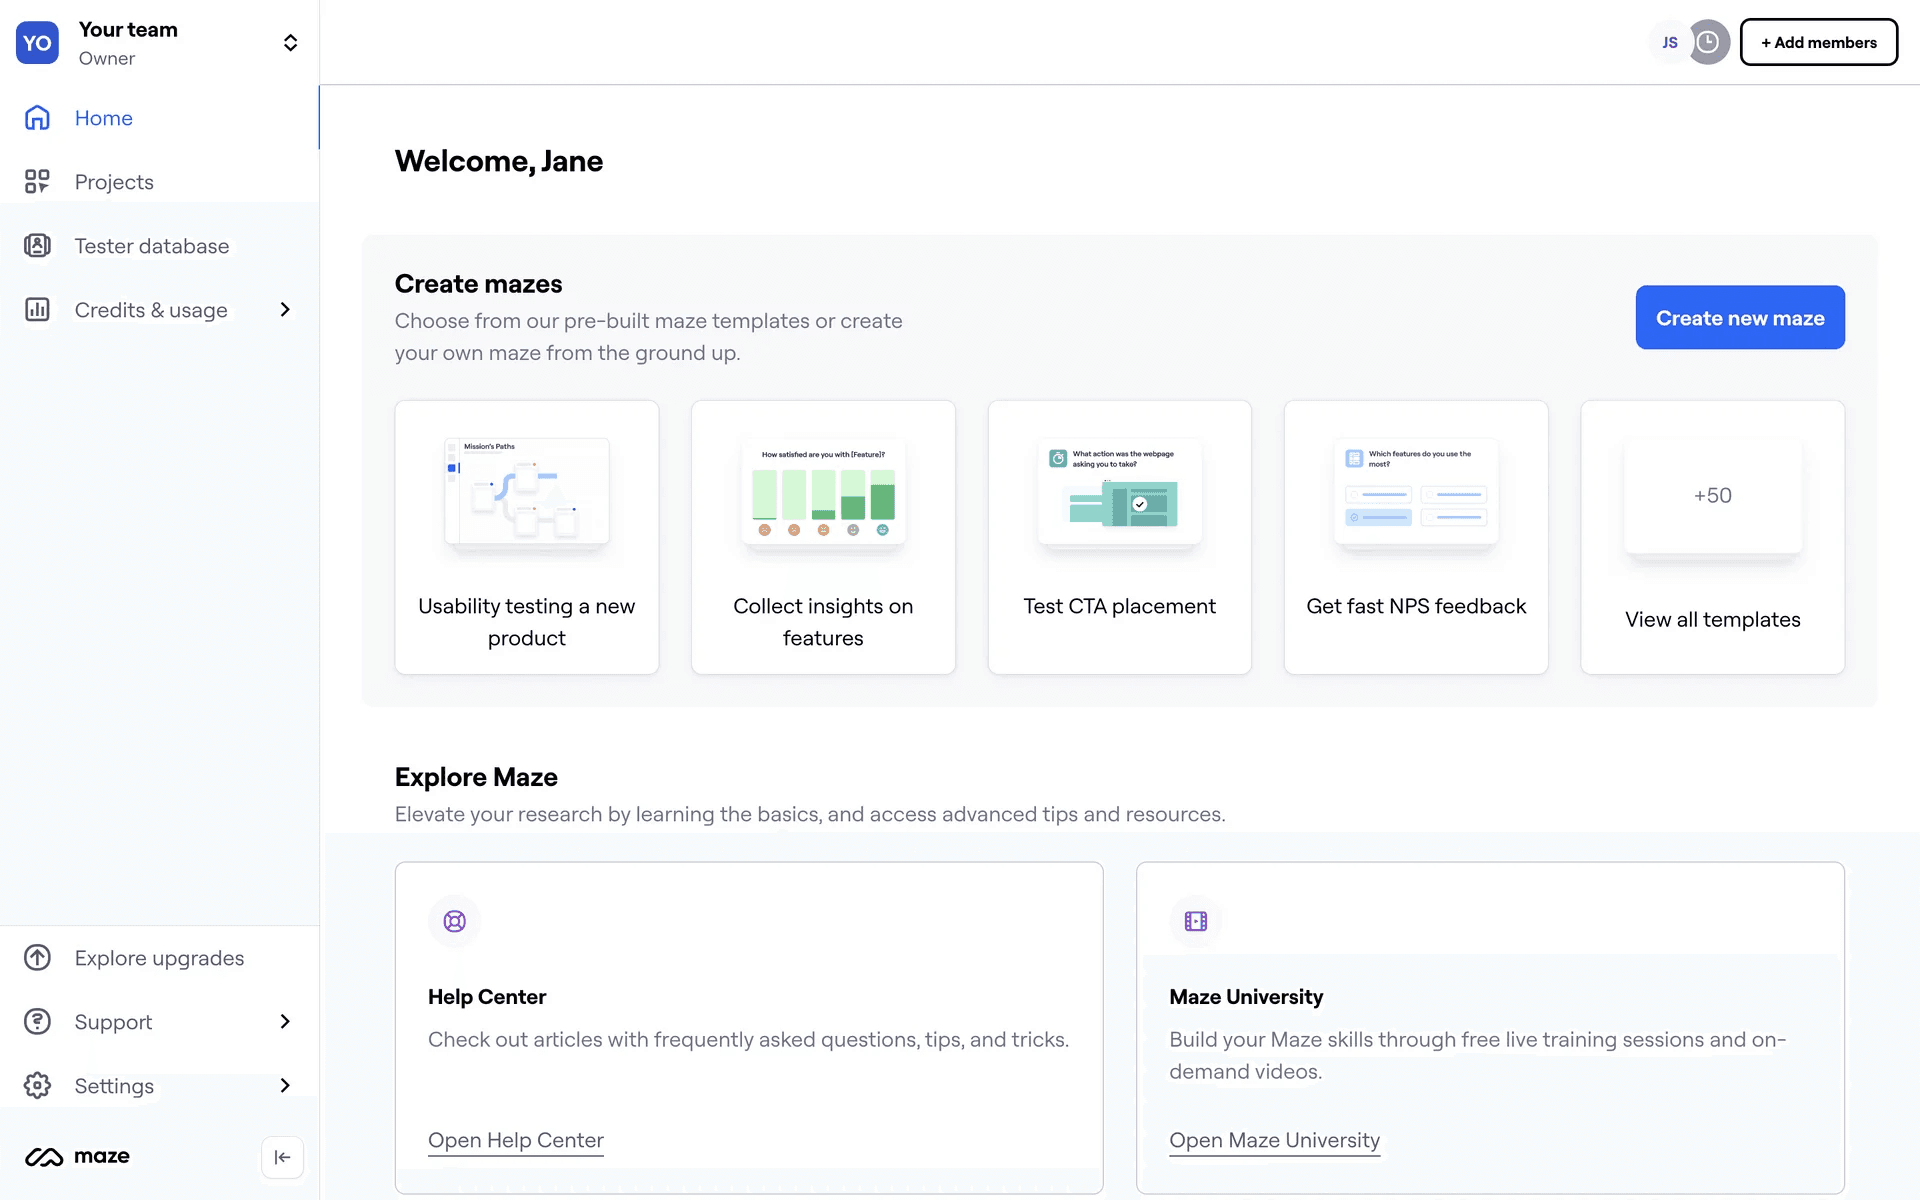Choose the Test CTA placement template
Viewport: 1920px width, 1200px height.
tap(1119, 537)
